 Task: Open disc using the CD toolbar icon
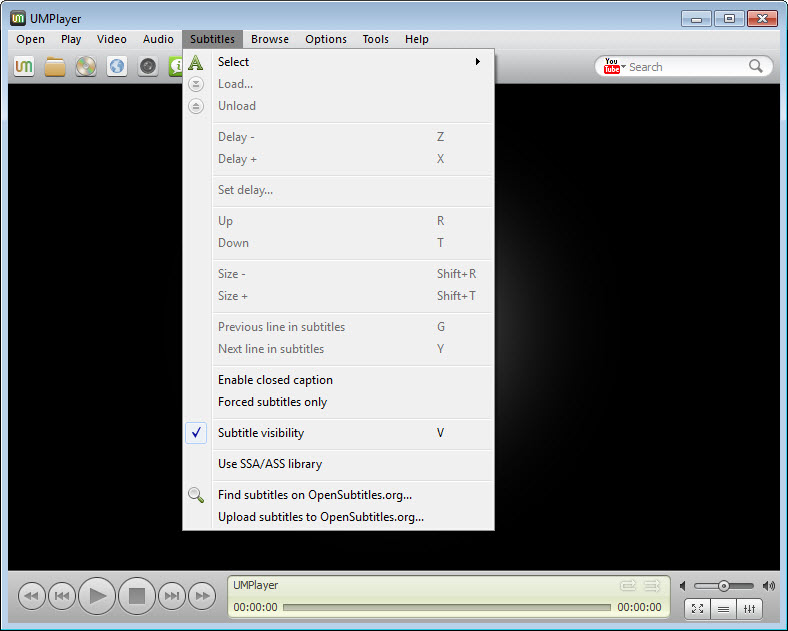point(86,66)
